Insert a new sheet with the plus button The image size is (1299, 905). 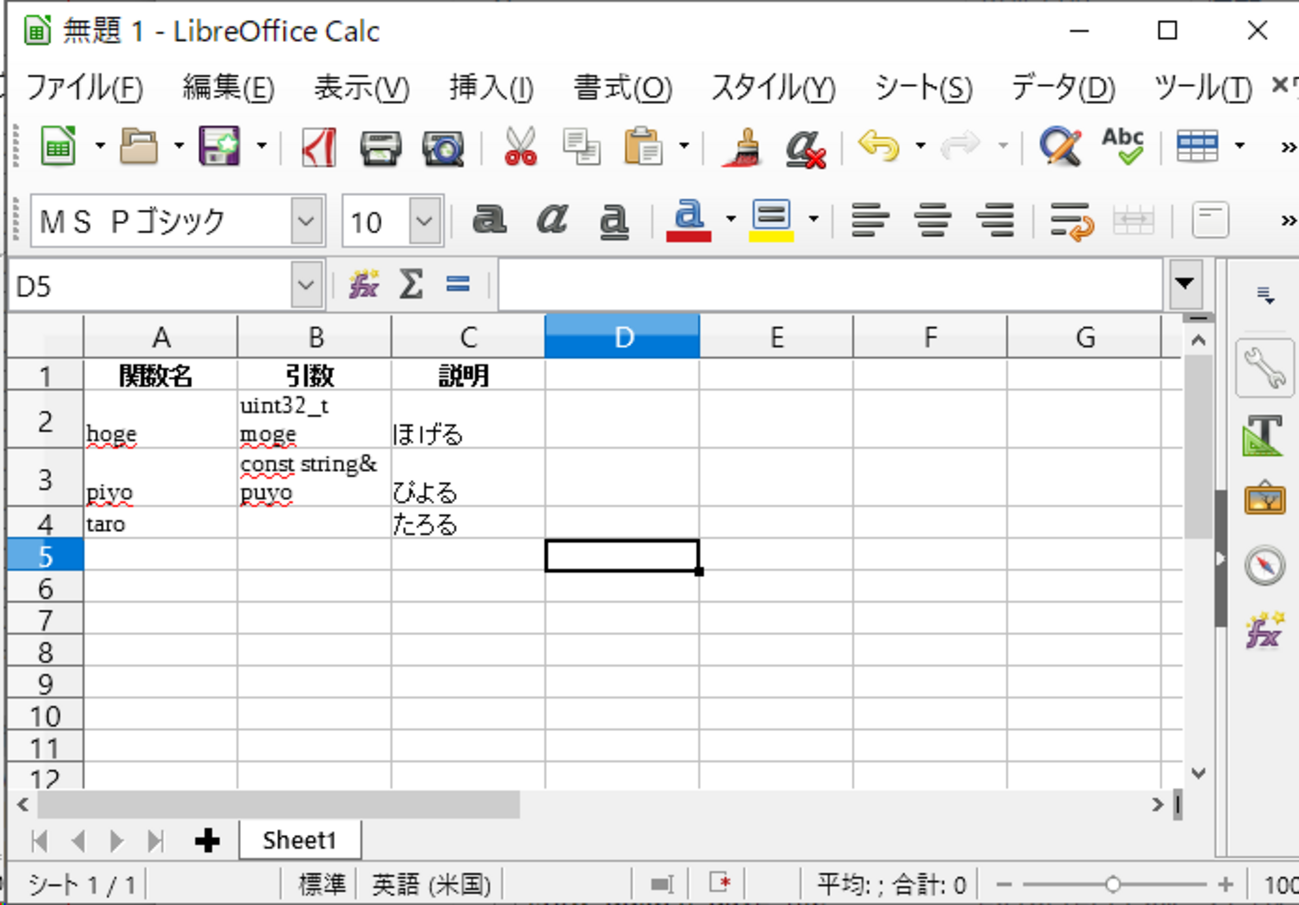tap(207, 840)
